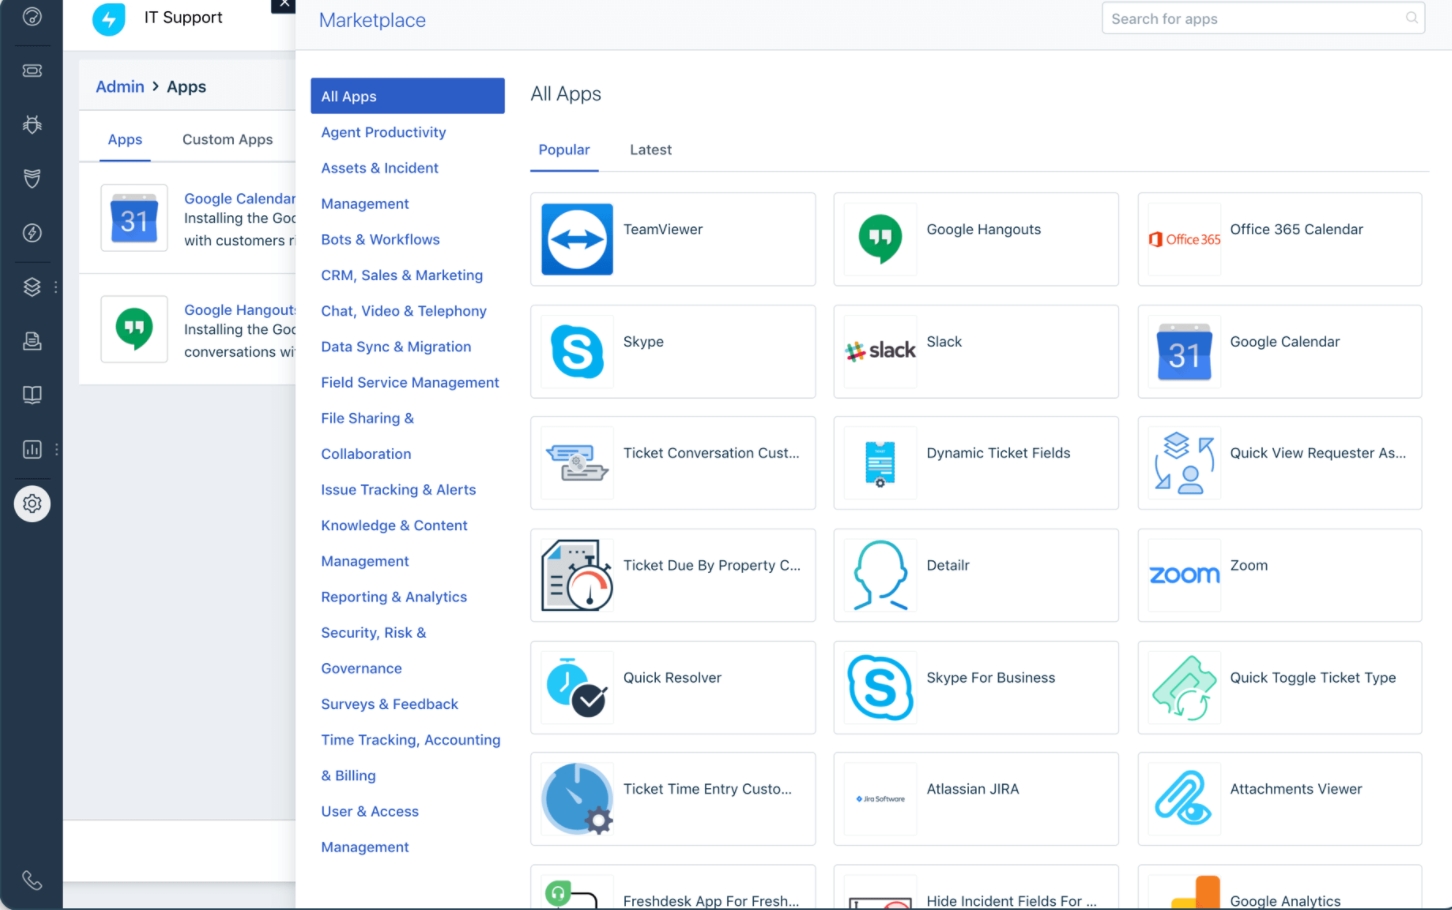Image resolution: width=1452 pixels, height=910 pixels.
Task: Open the installed Google Hangouts link under Apps tab
Action: [239, 310]
